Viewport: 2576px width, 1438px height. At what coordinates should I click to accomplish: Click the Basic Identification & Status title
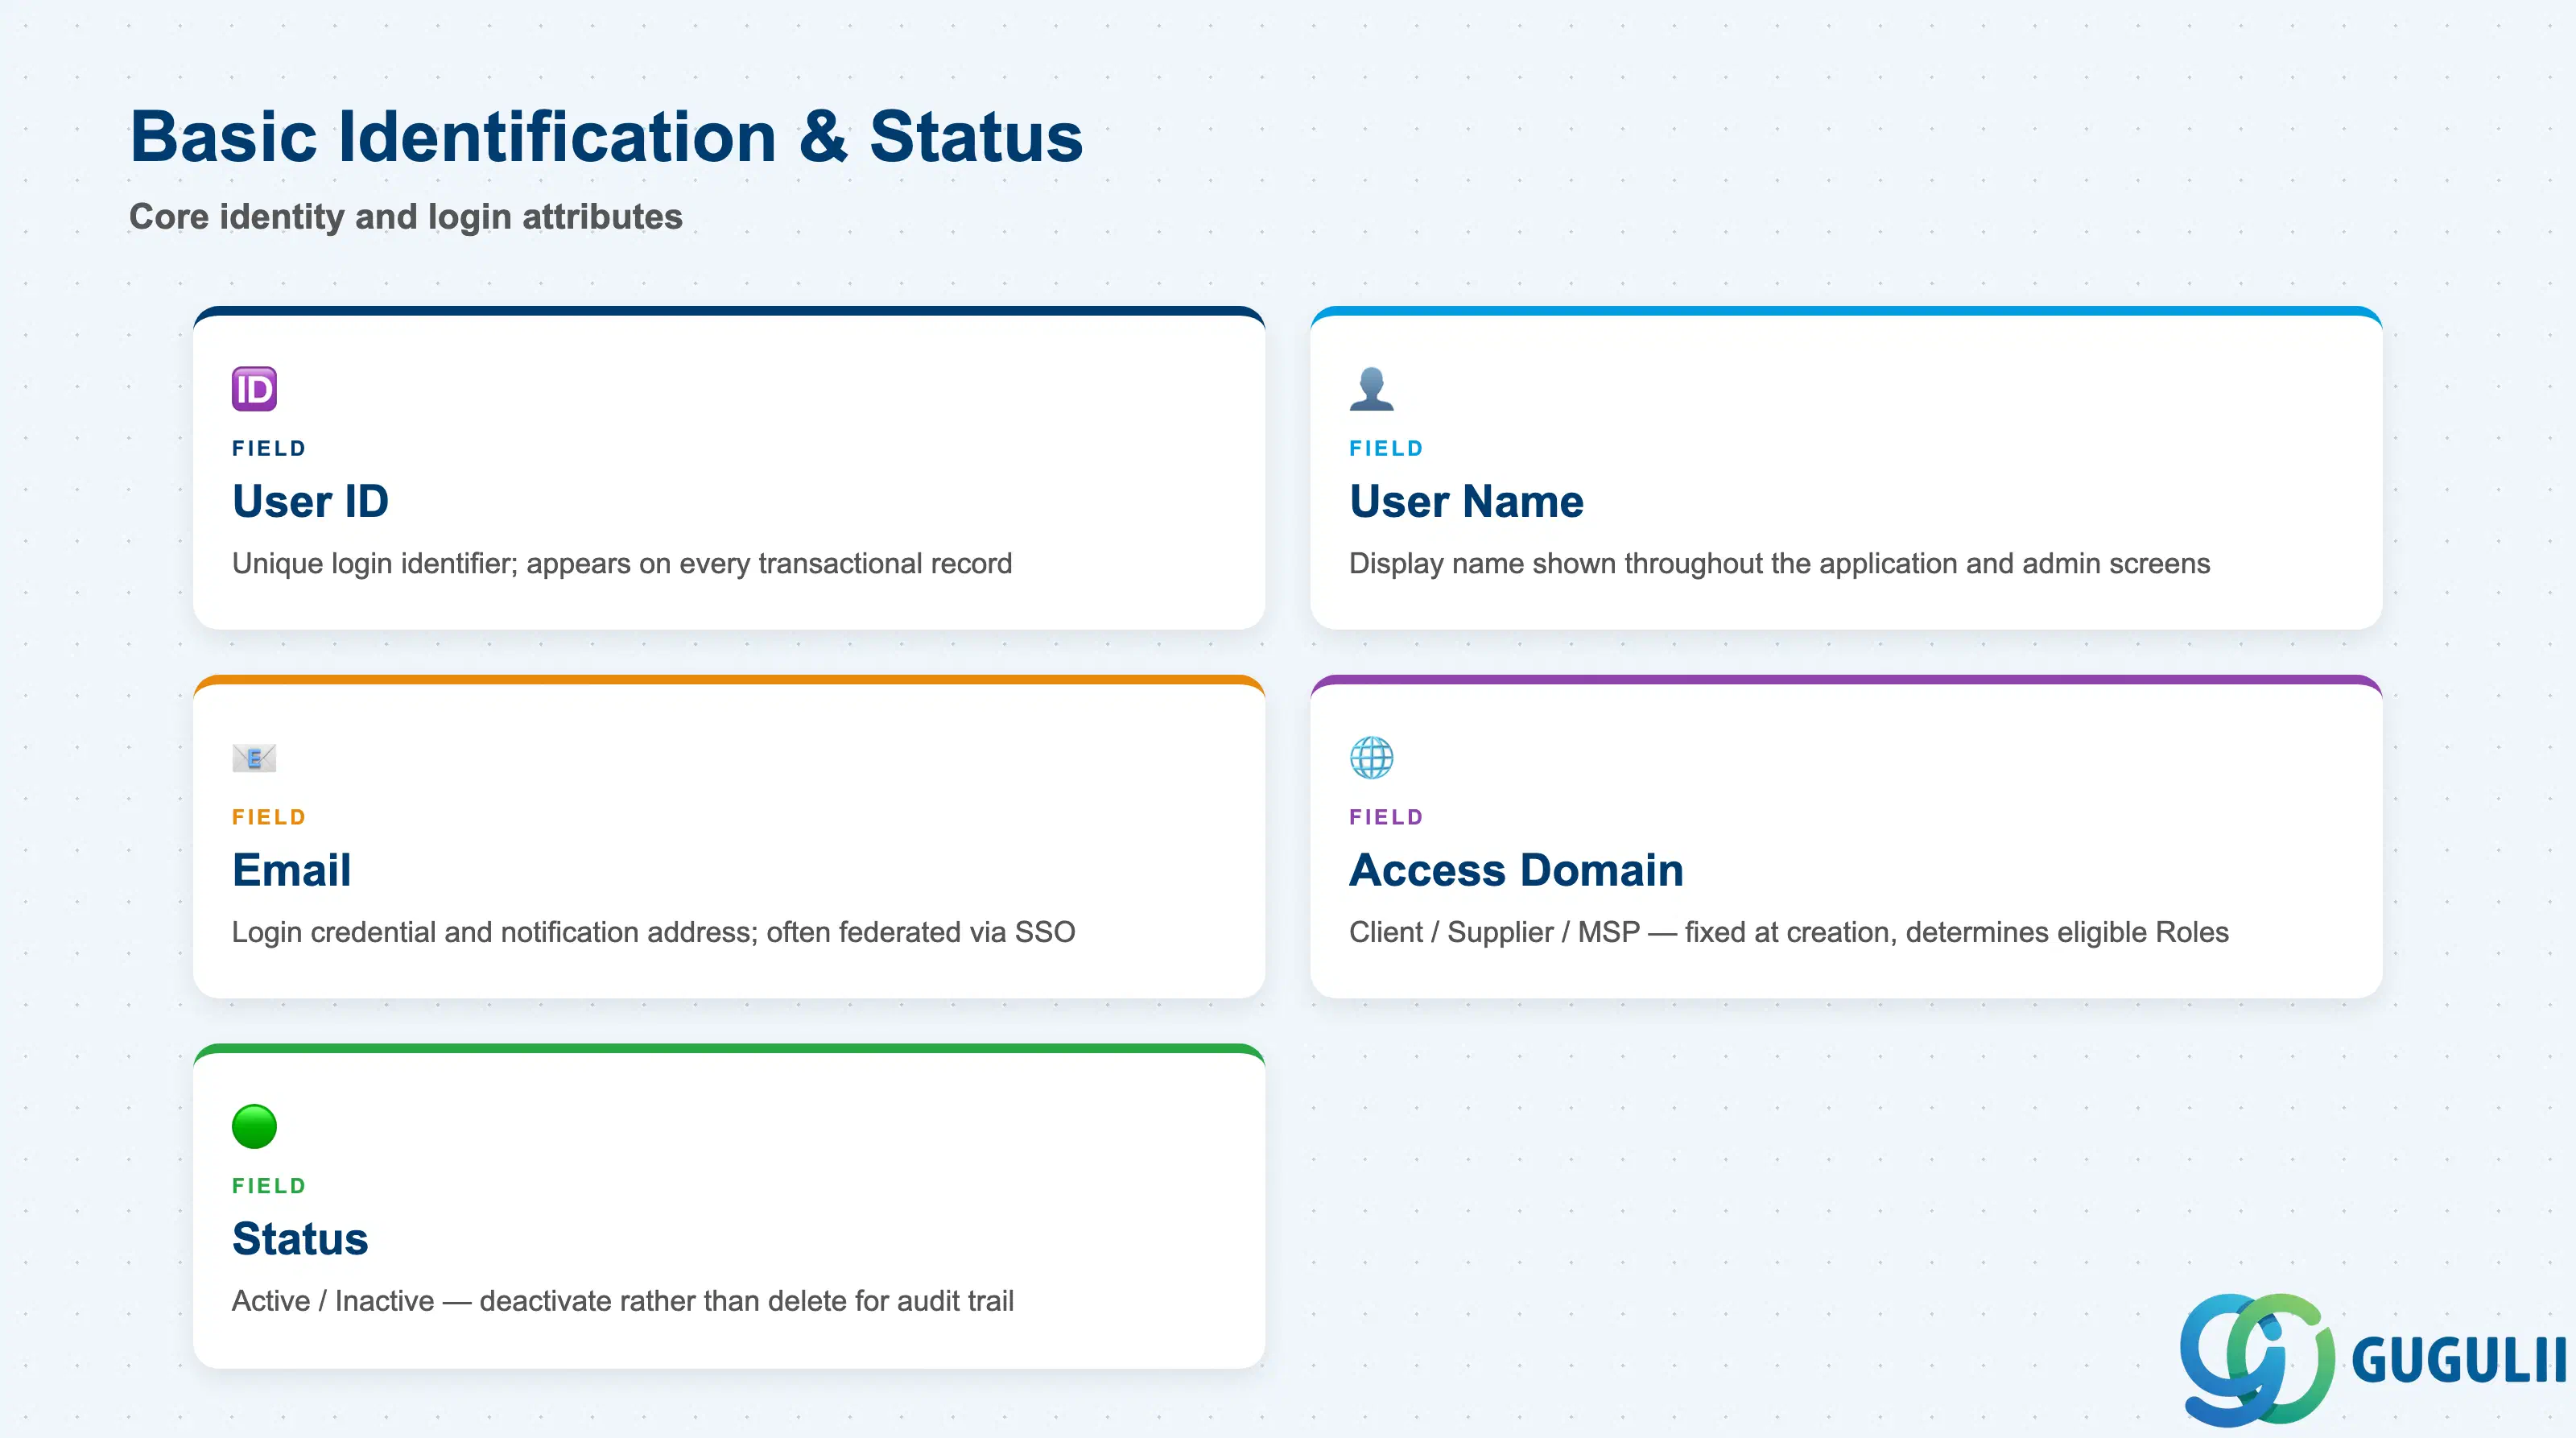(606, 137)
